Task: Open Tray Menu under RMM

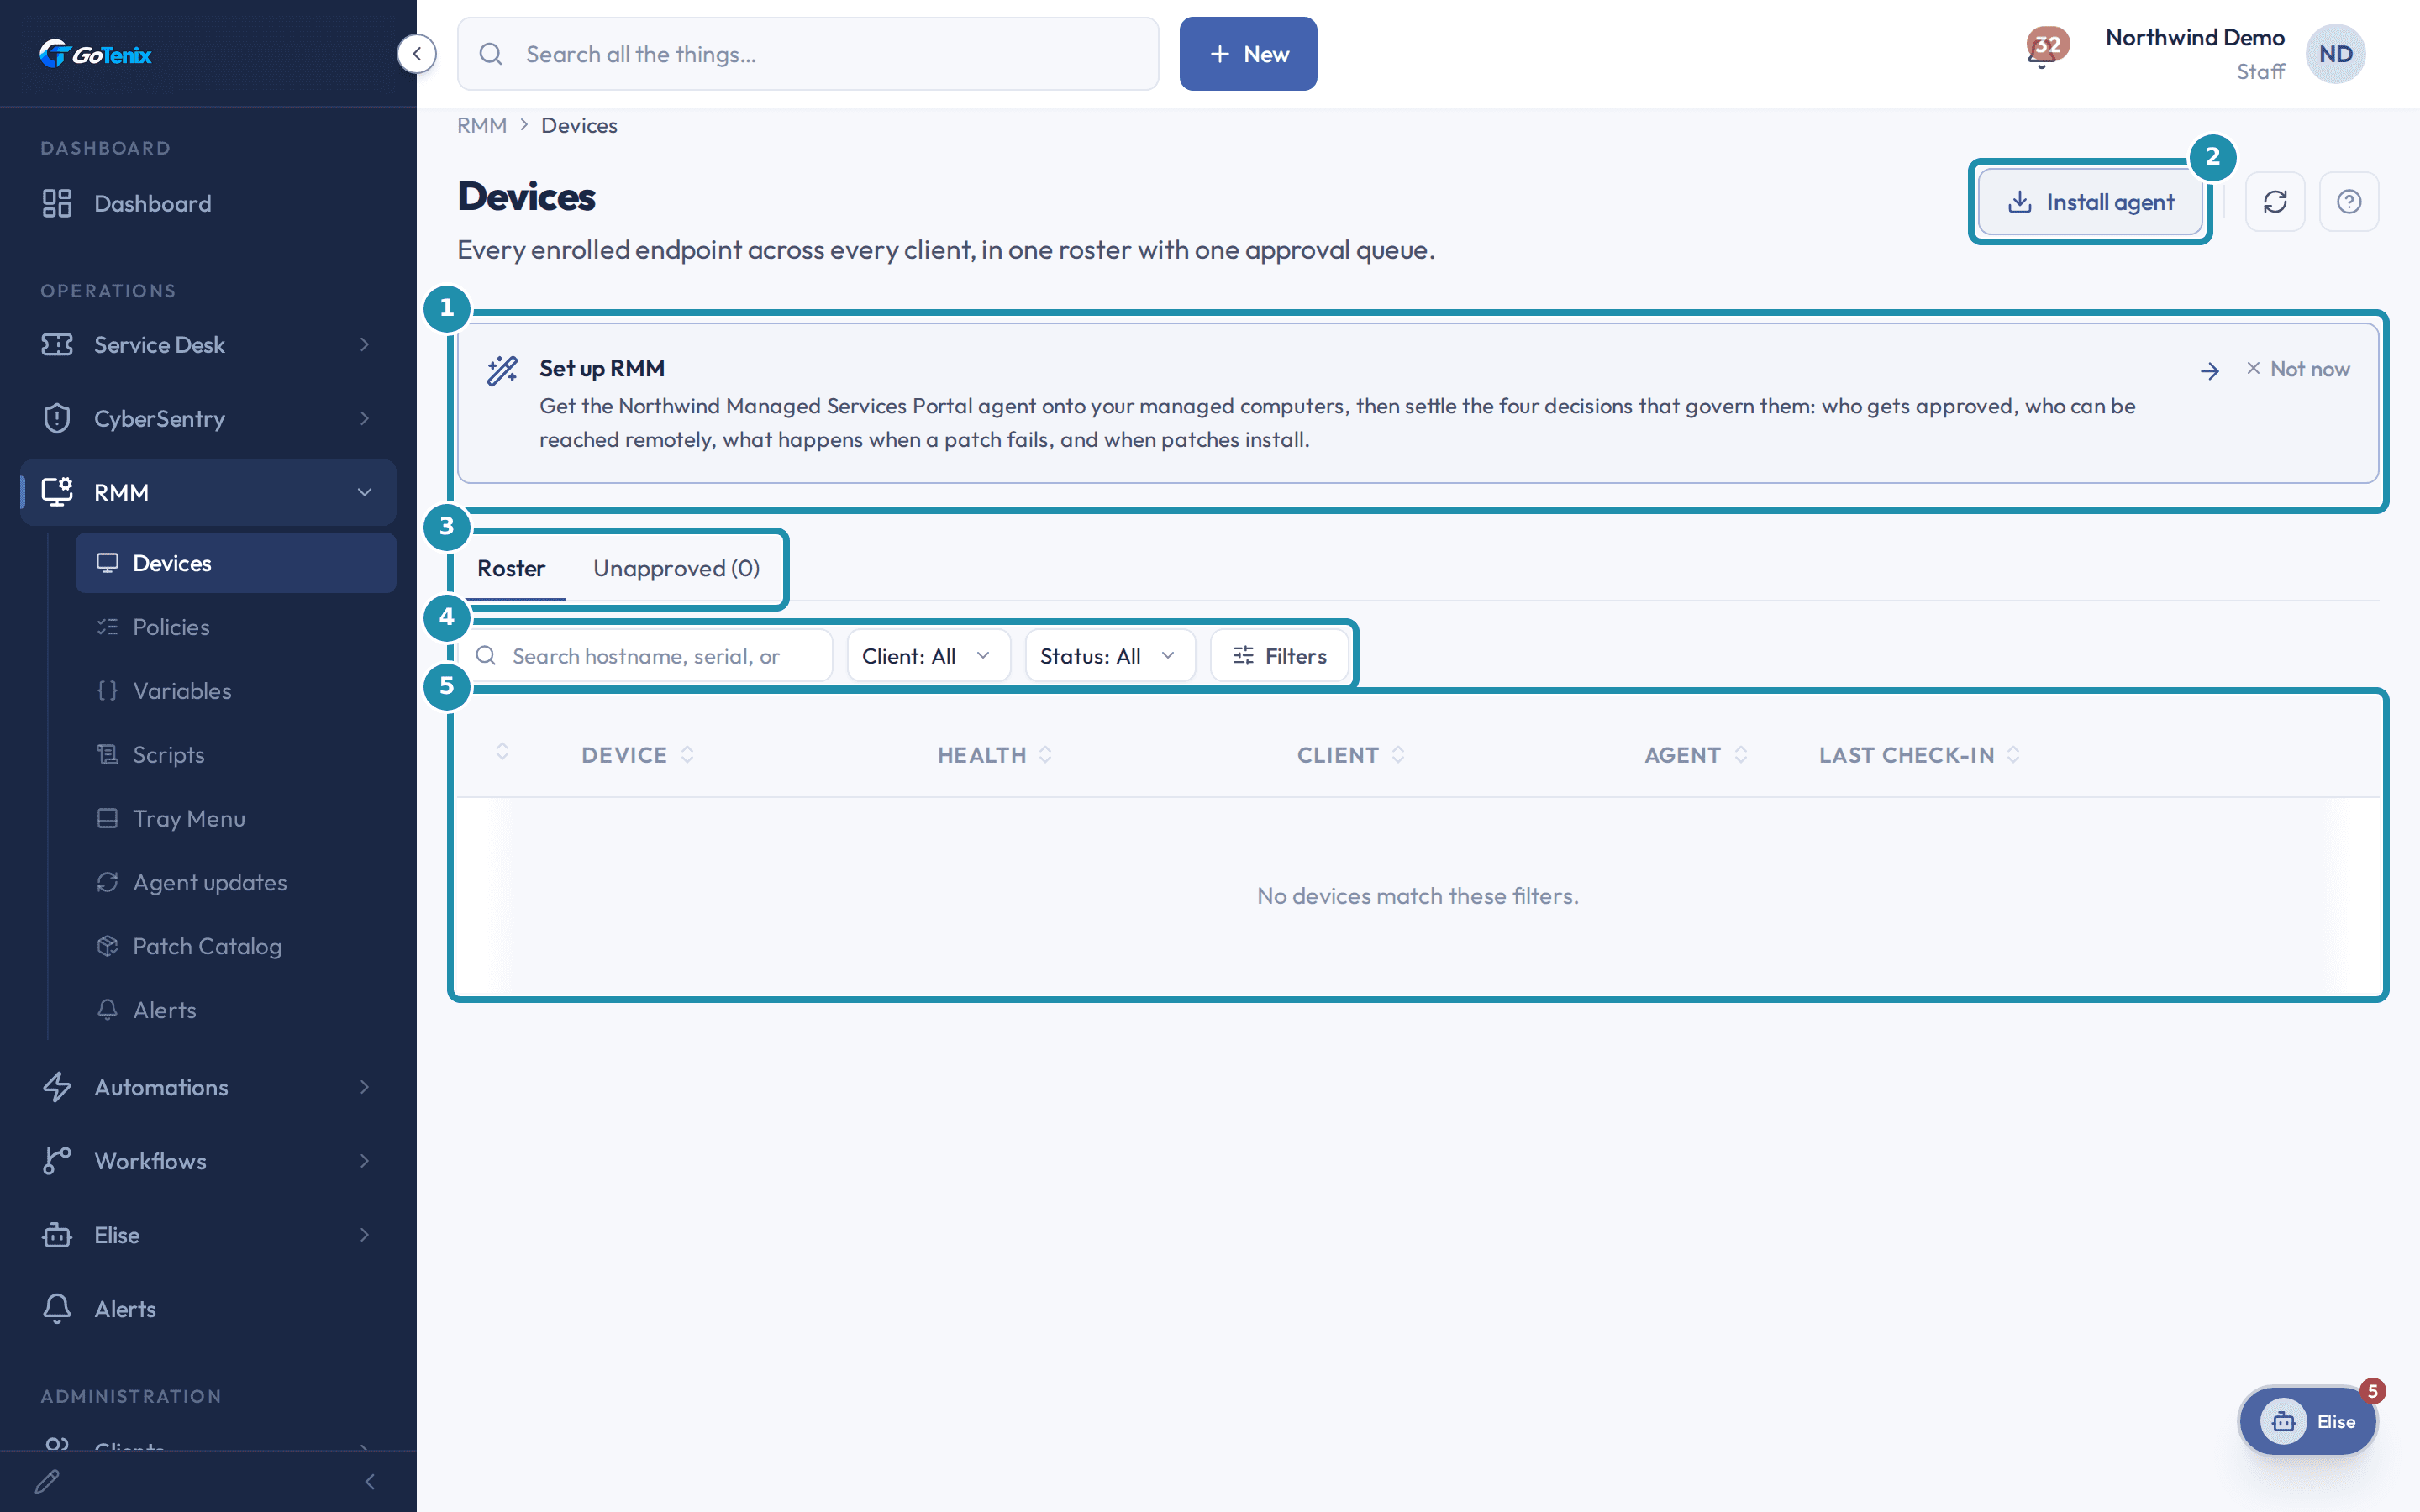Action: click(236, 819)
